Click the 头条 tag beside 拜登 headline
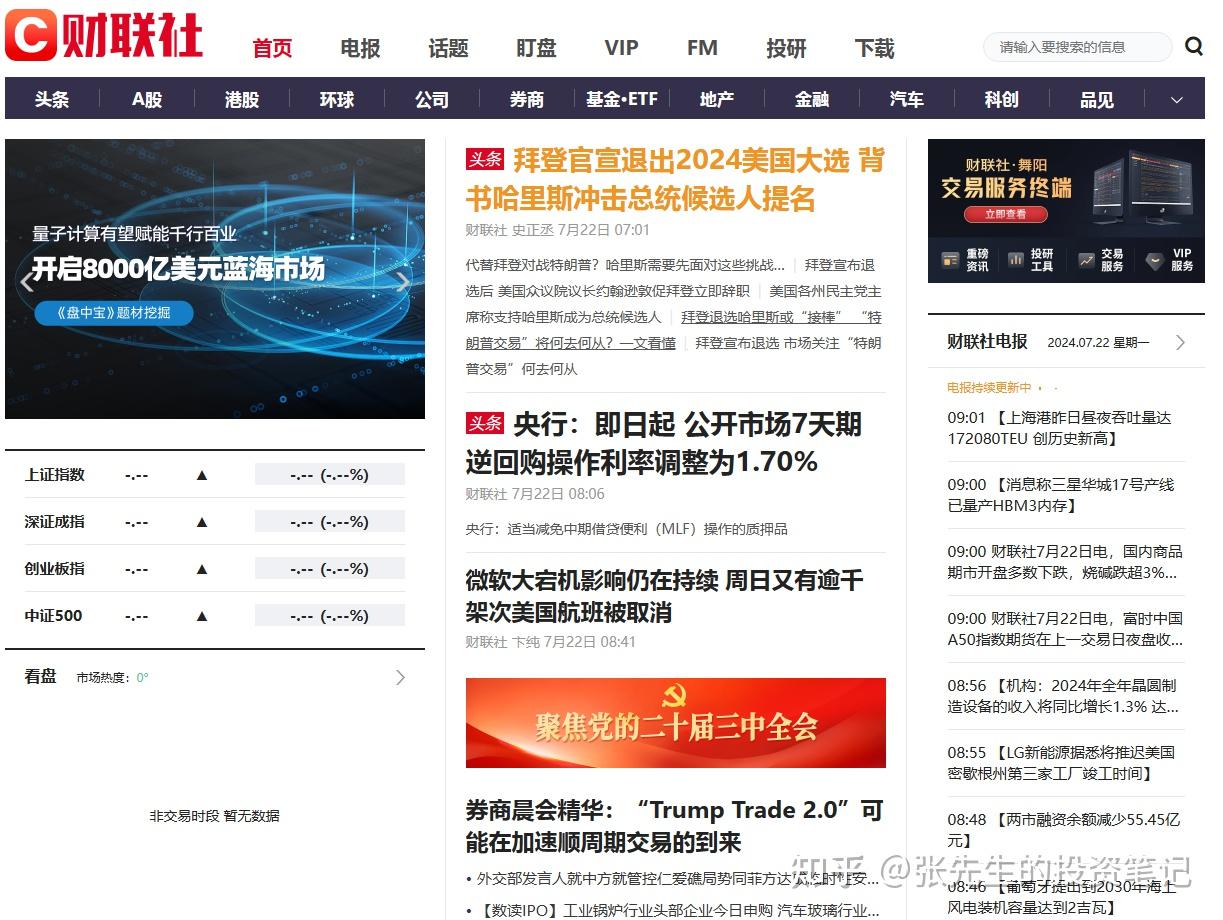The height and width of the screenshot is (920, 1223). point(485,160)
